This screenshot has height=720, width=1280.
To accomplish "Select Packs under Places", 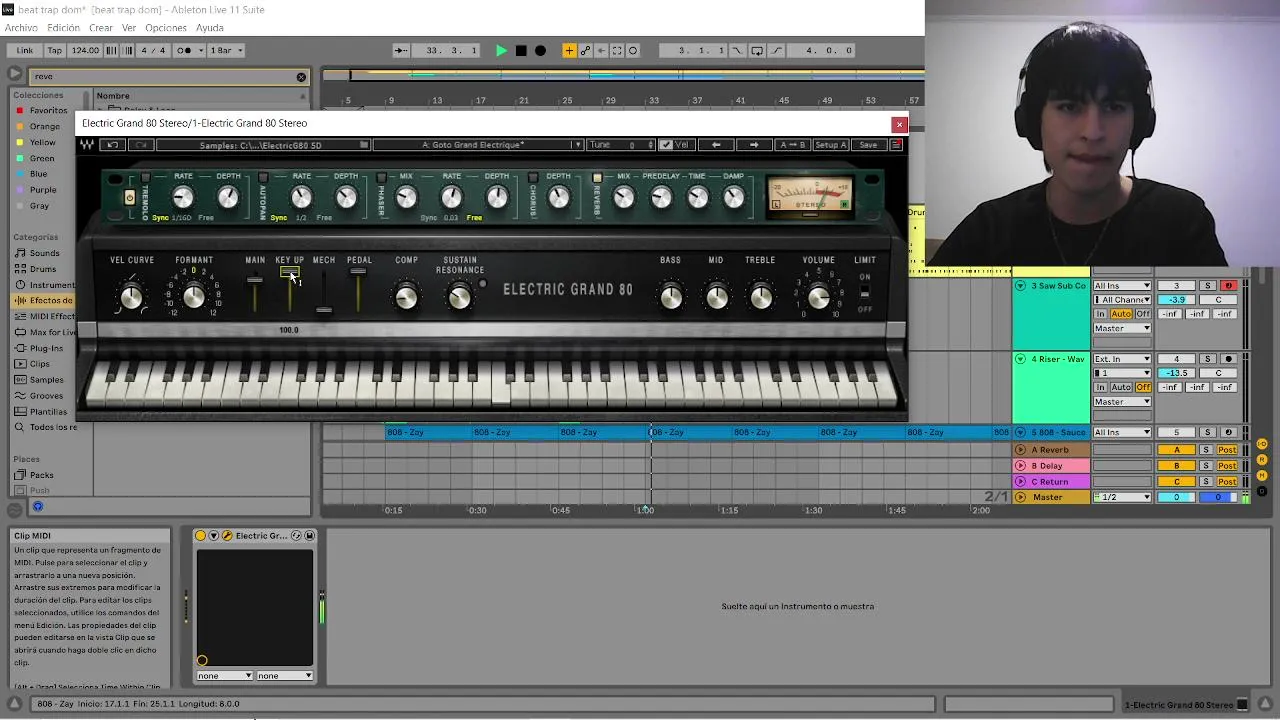I will click(x=41, y=475).
